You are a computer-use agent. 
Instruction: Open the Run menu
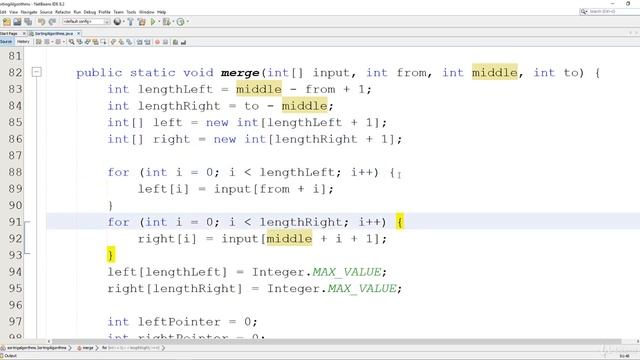click(77, 12)
